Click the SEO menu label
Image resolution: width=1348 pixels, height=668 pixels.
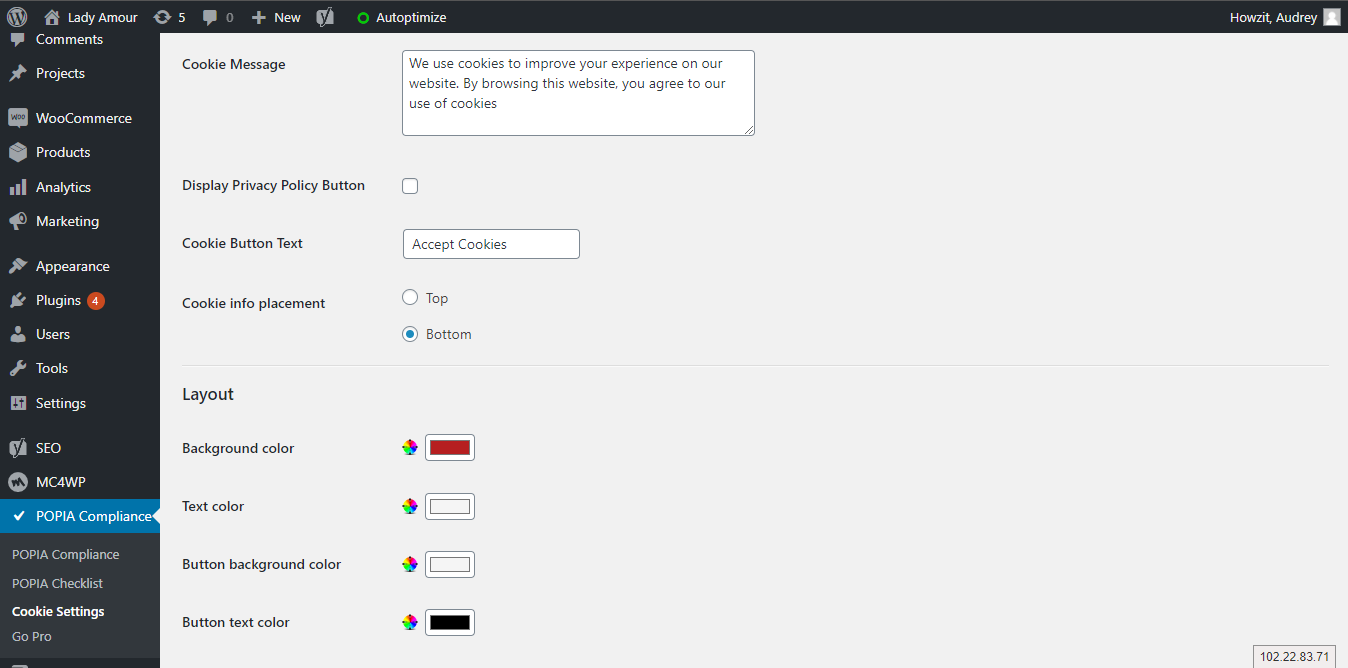click(48, 448)
